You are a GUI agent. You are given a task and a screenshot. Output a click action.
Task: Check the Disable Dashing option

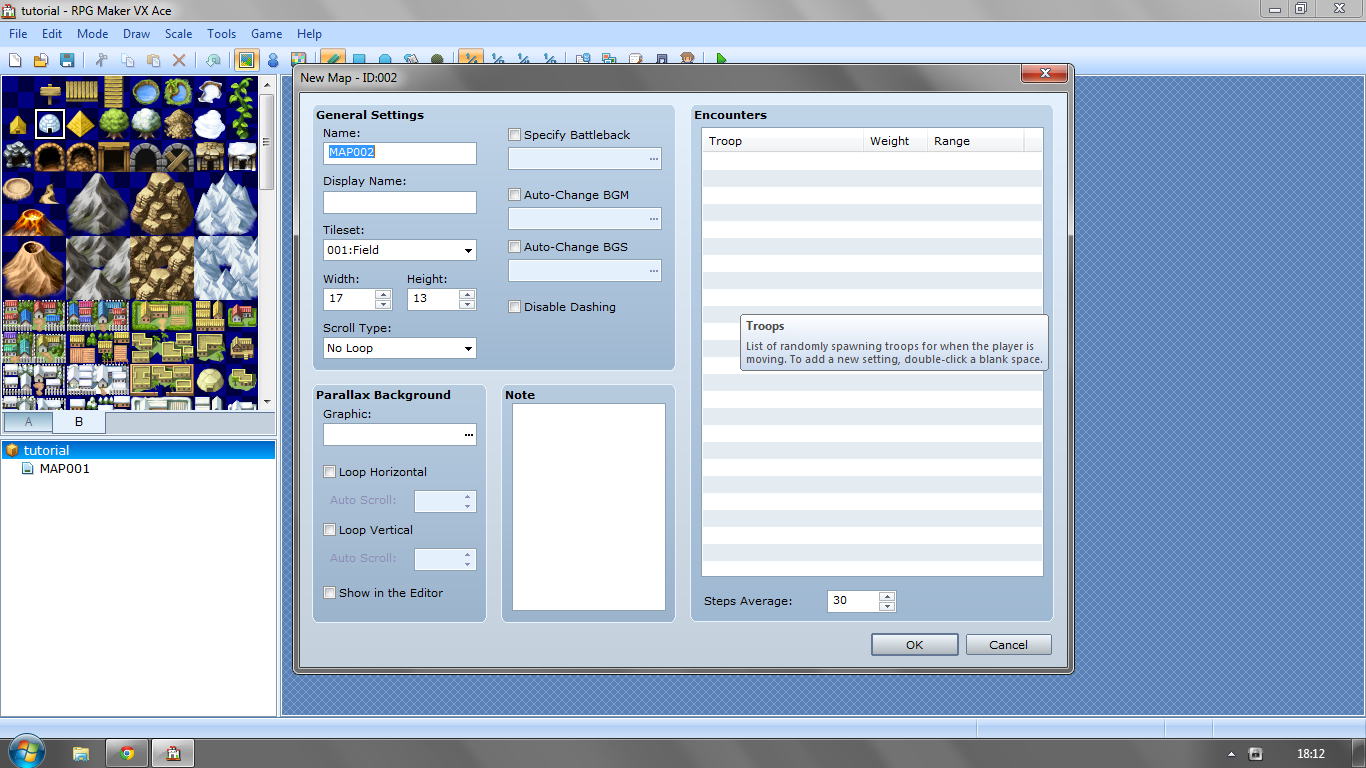coord(515,307)
